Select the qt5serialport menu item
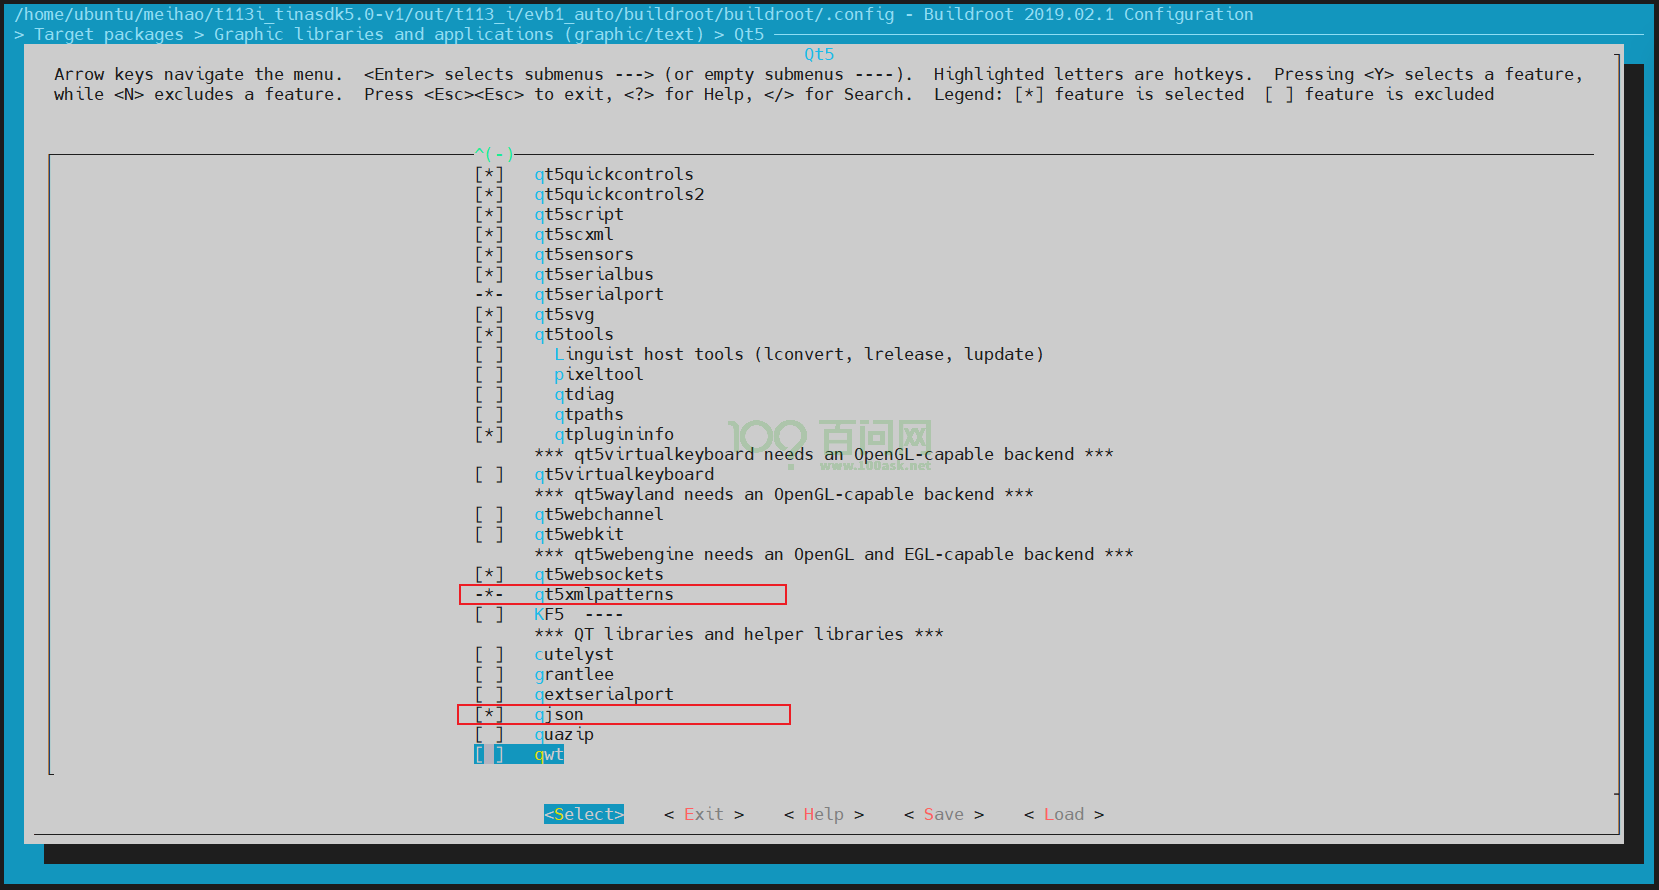Image resolution: width=1659 pixels, height=890 pixels. point(599,295)
